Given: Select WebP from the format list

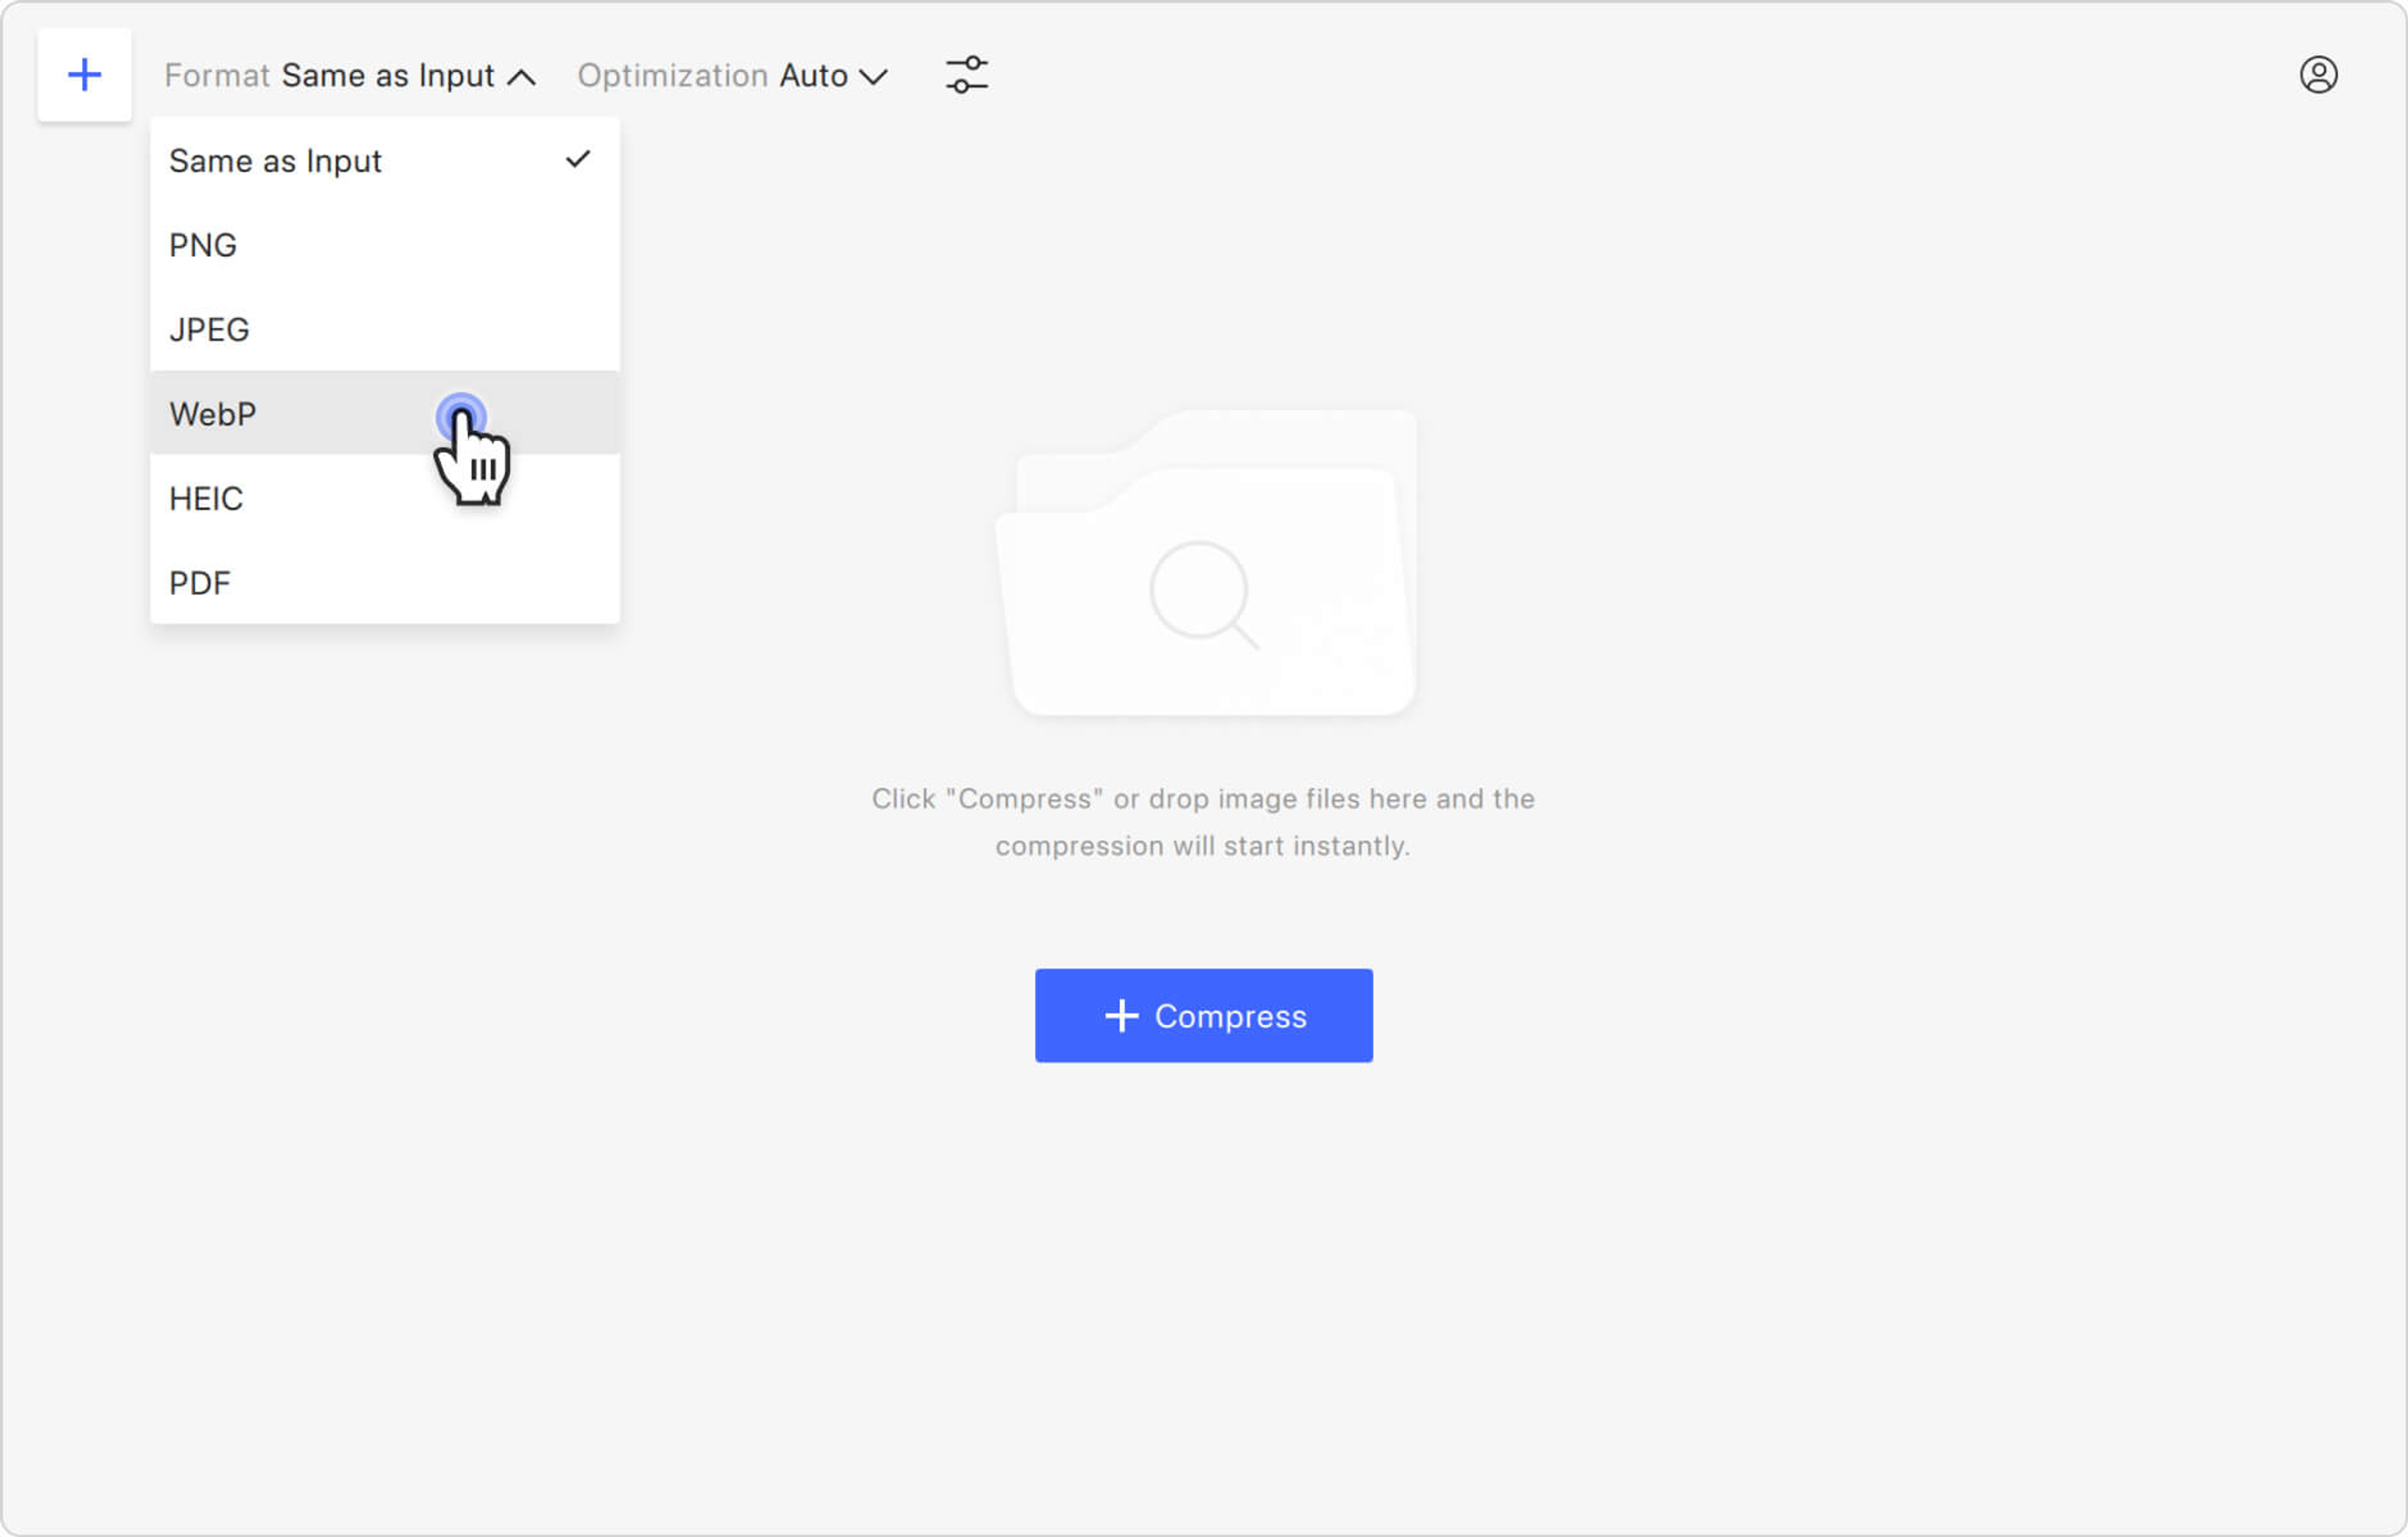Looking at the screenshot, I should [213, 414].
